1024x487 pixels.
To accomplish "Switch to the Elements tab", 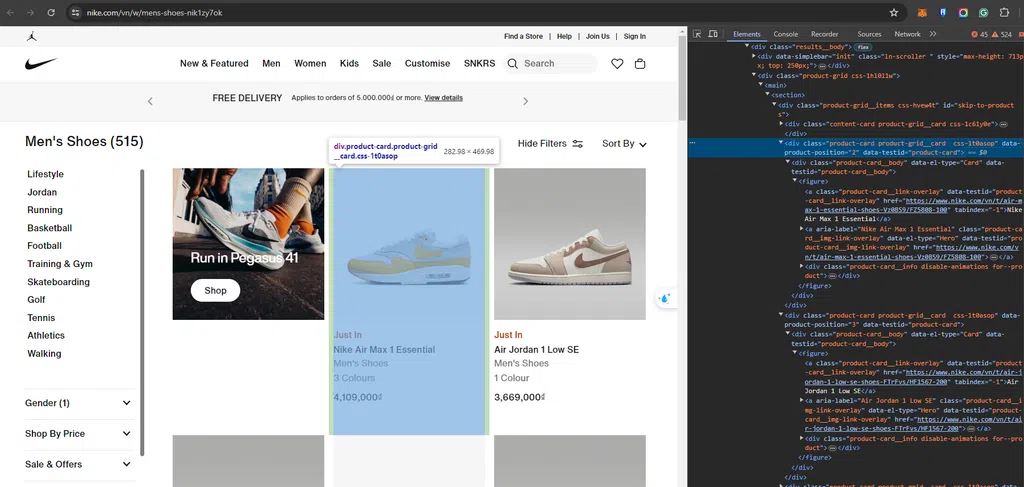I will (x=746, y=34).
